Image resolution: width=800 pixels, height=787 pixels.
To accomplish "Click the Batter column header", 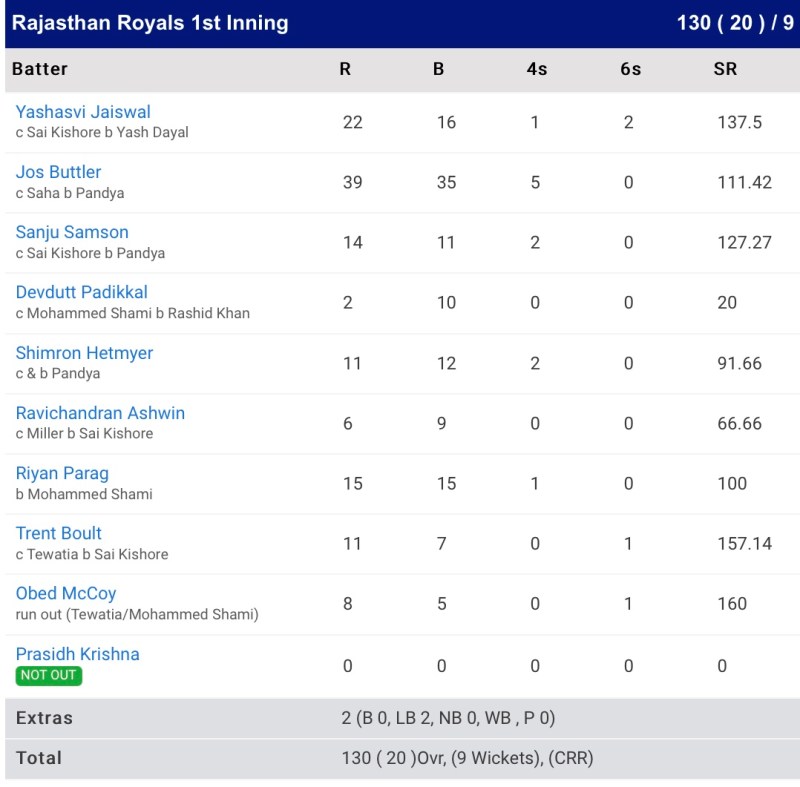I will (40, 69).
